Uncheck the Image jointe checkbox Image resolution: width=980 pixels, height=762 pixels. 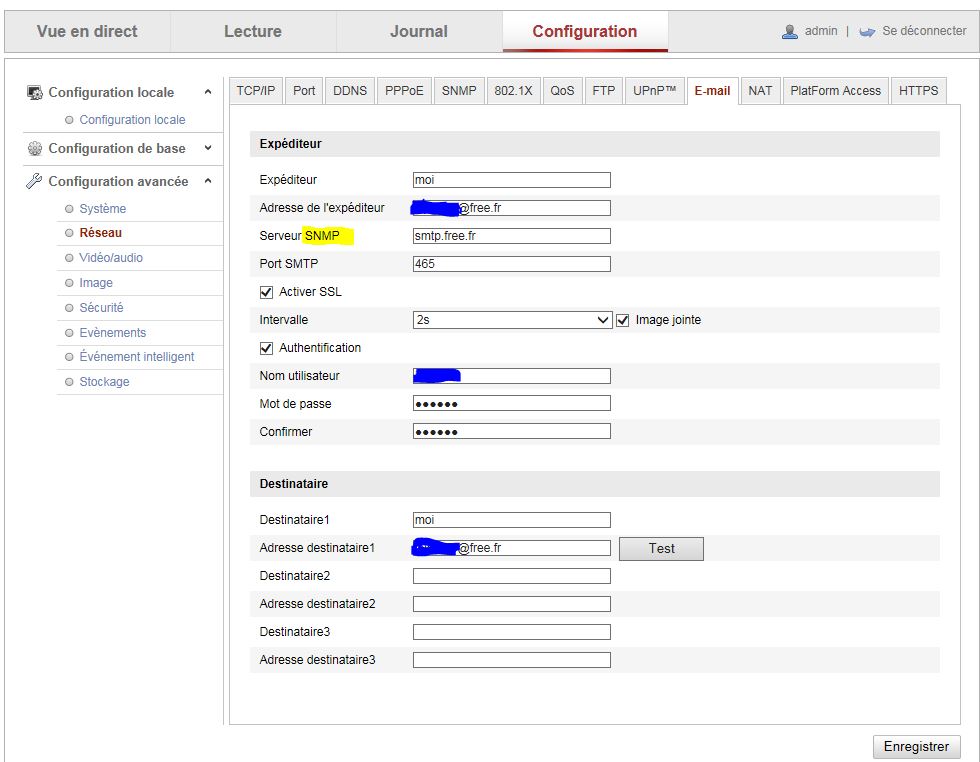623,320
